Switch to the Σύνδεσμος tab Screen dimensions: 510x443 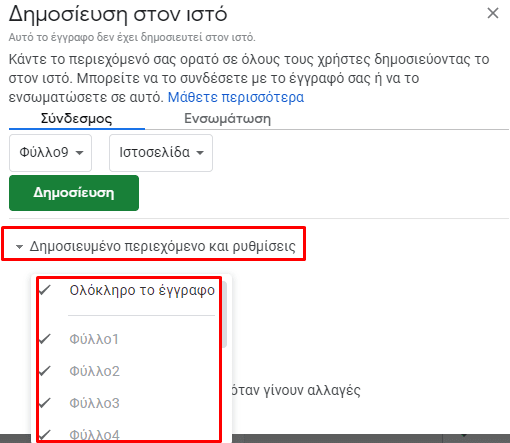point(77,119)
